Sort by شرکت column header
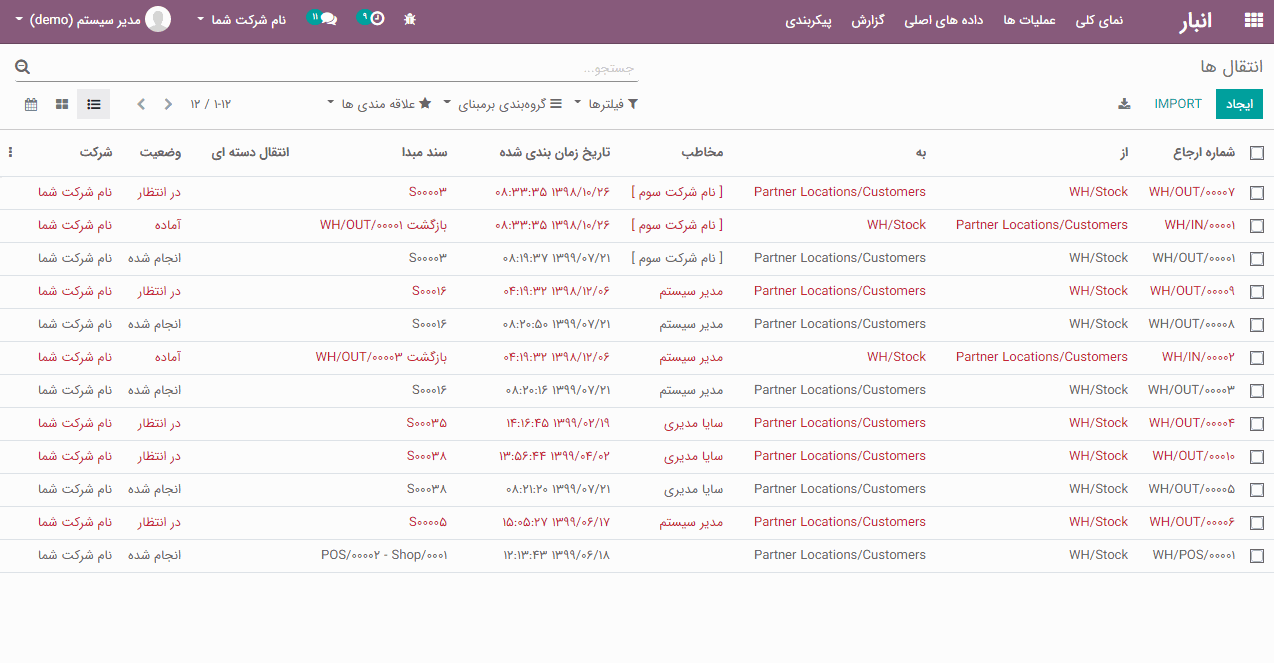 coord(96,152)
